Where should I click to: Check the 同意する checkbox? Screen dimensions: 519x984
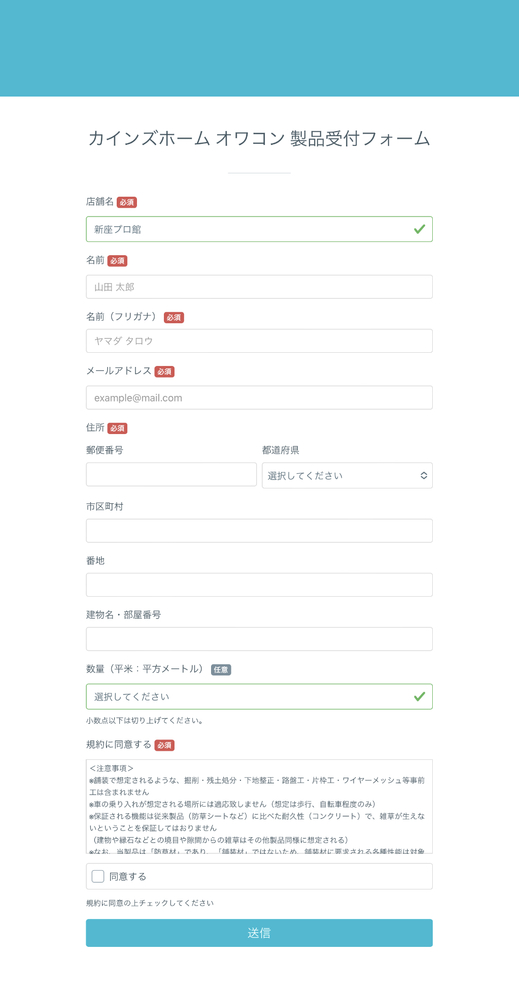(x=98, y=876)
